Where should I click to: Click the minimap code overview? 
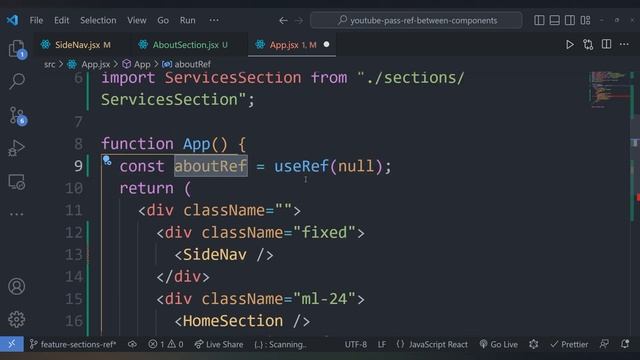[x=609, y=90]
